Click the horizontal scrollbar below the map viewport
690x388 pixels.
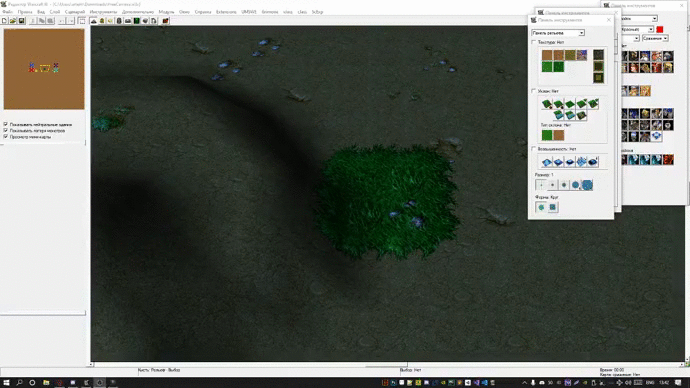tap(388, 365)
